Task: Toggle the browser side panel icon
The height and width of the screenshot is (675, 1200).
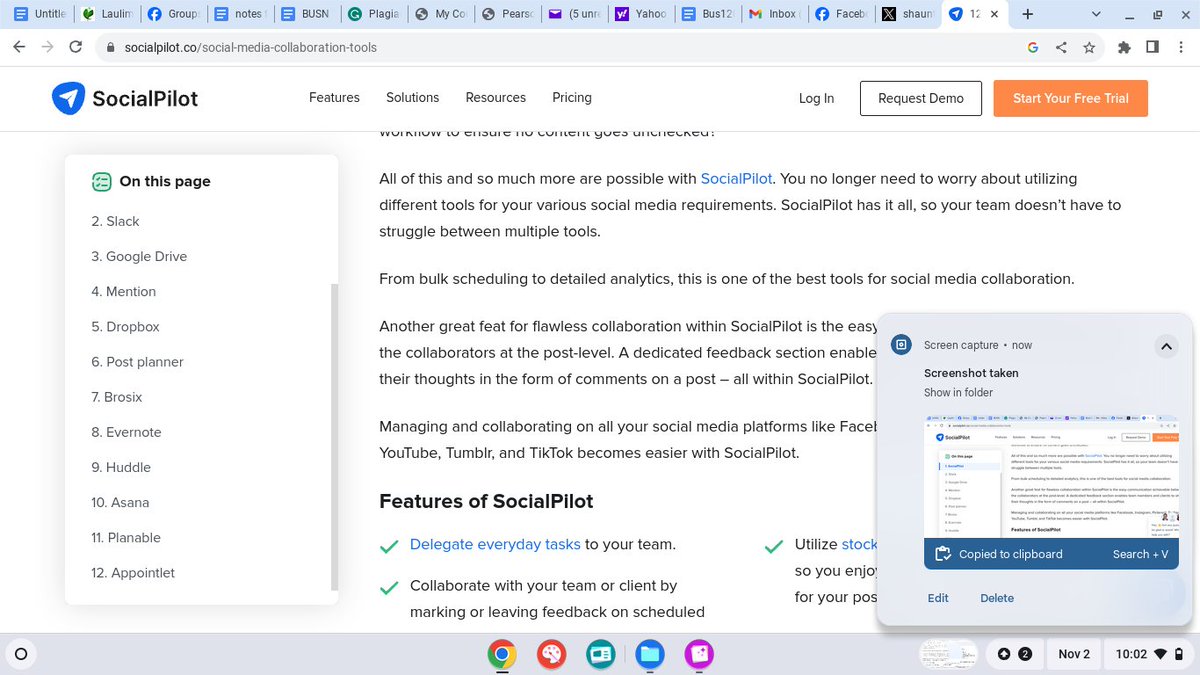Action: 1152,47
